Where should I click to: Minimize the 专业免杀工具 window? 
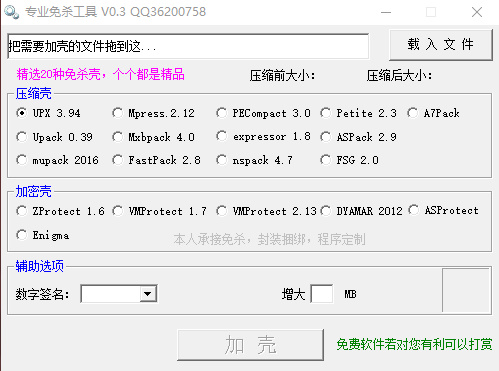coord(386,12)
